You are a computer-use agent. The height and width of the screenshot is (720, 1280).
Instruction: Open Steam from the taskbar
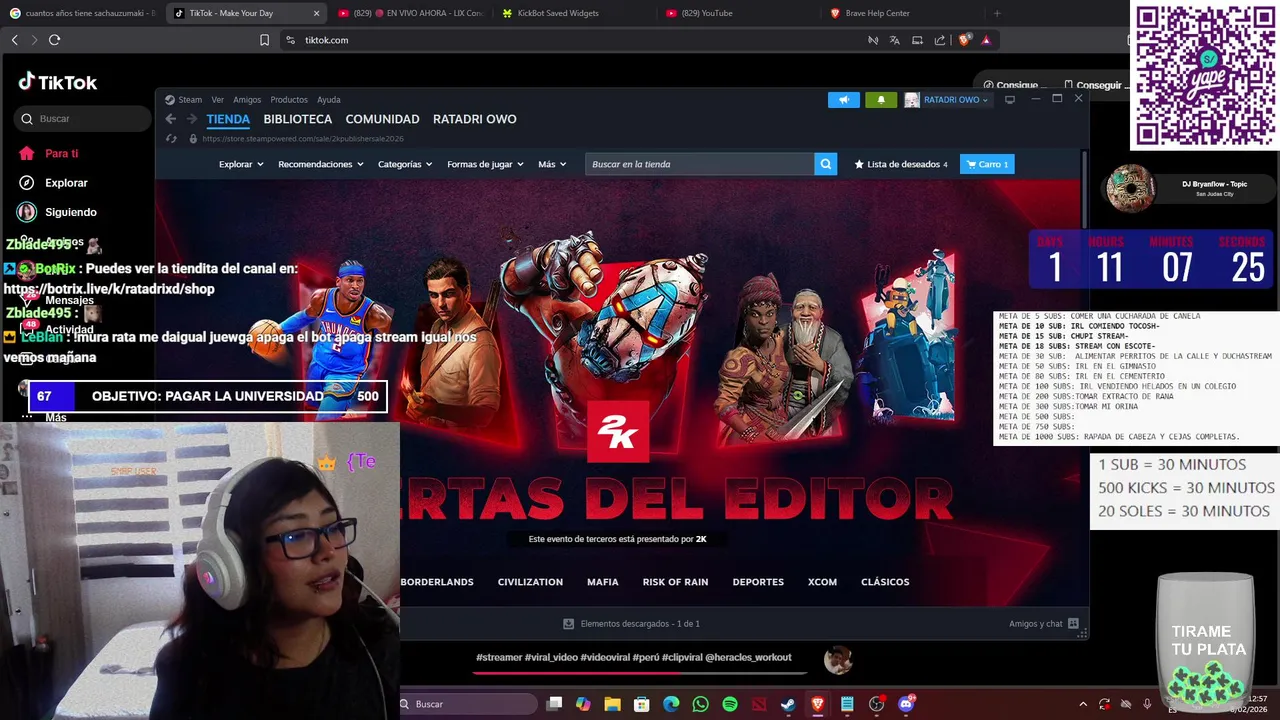[x=788, y=704]
